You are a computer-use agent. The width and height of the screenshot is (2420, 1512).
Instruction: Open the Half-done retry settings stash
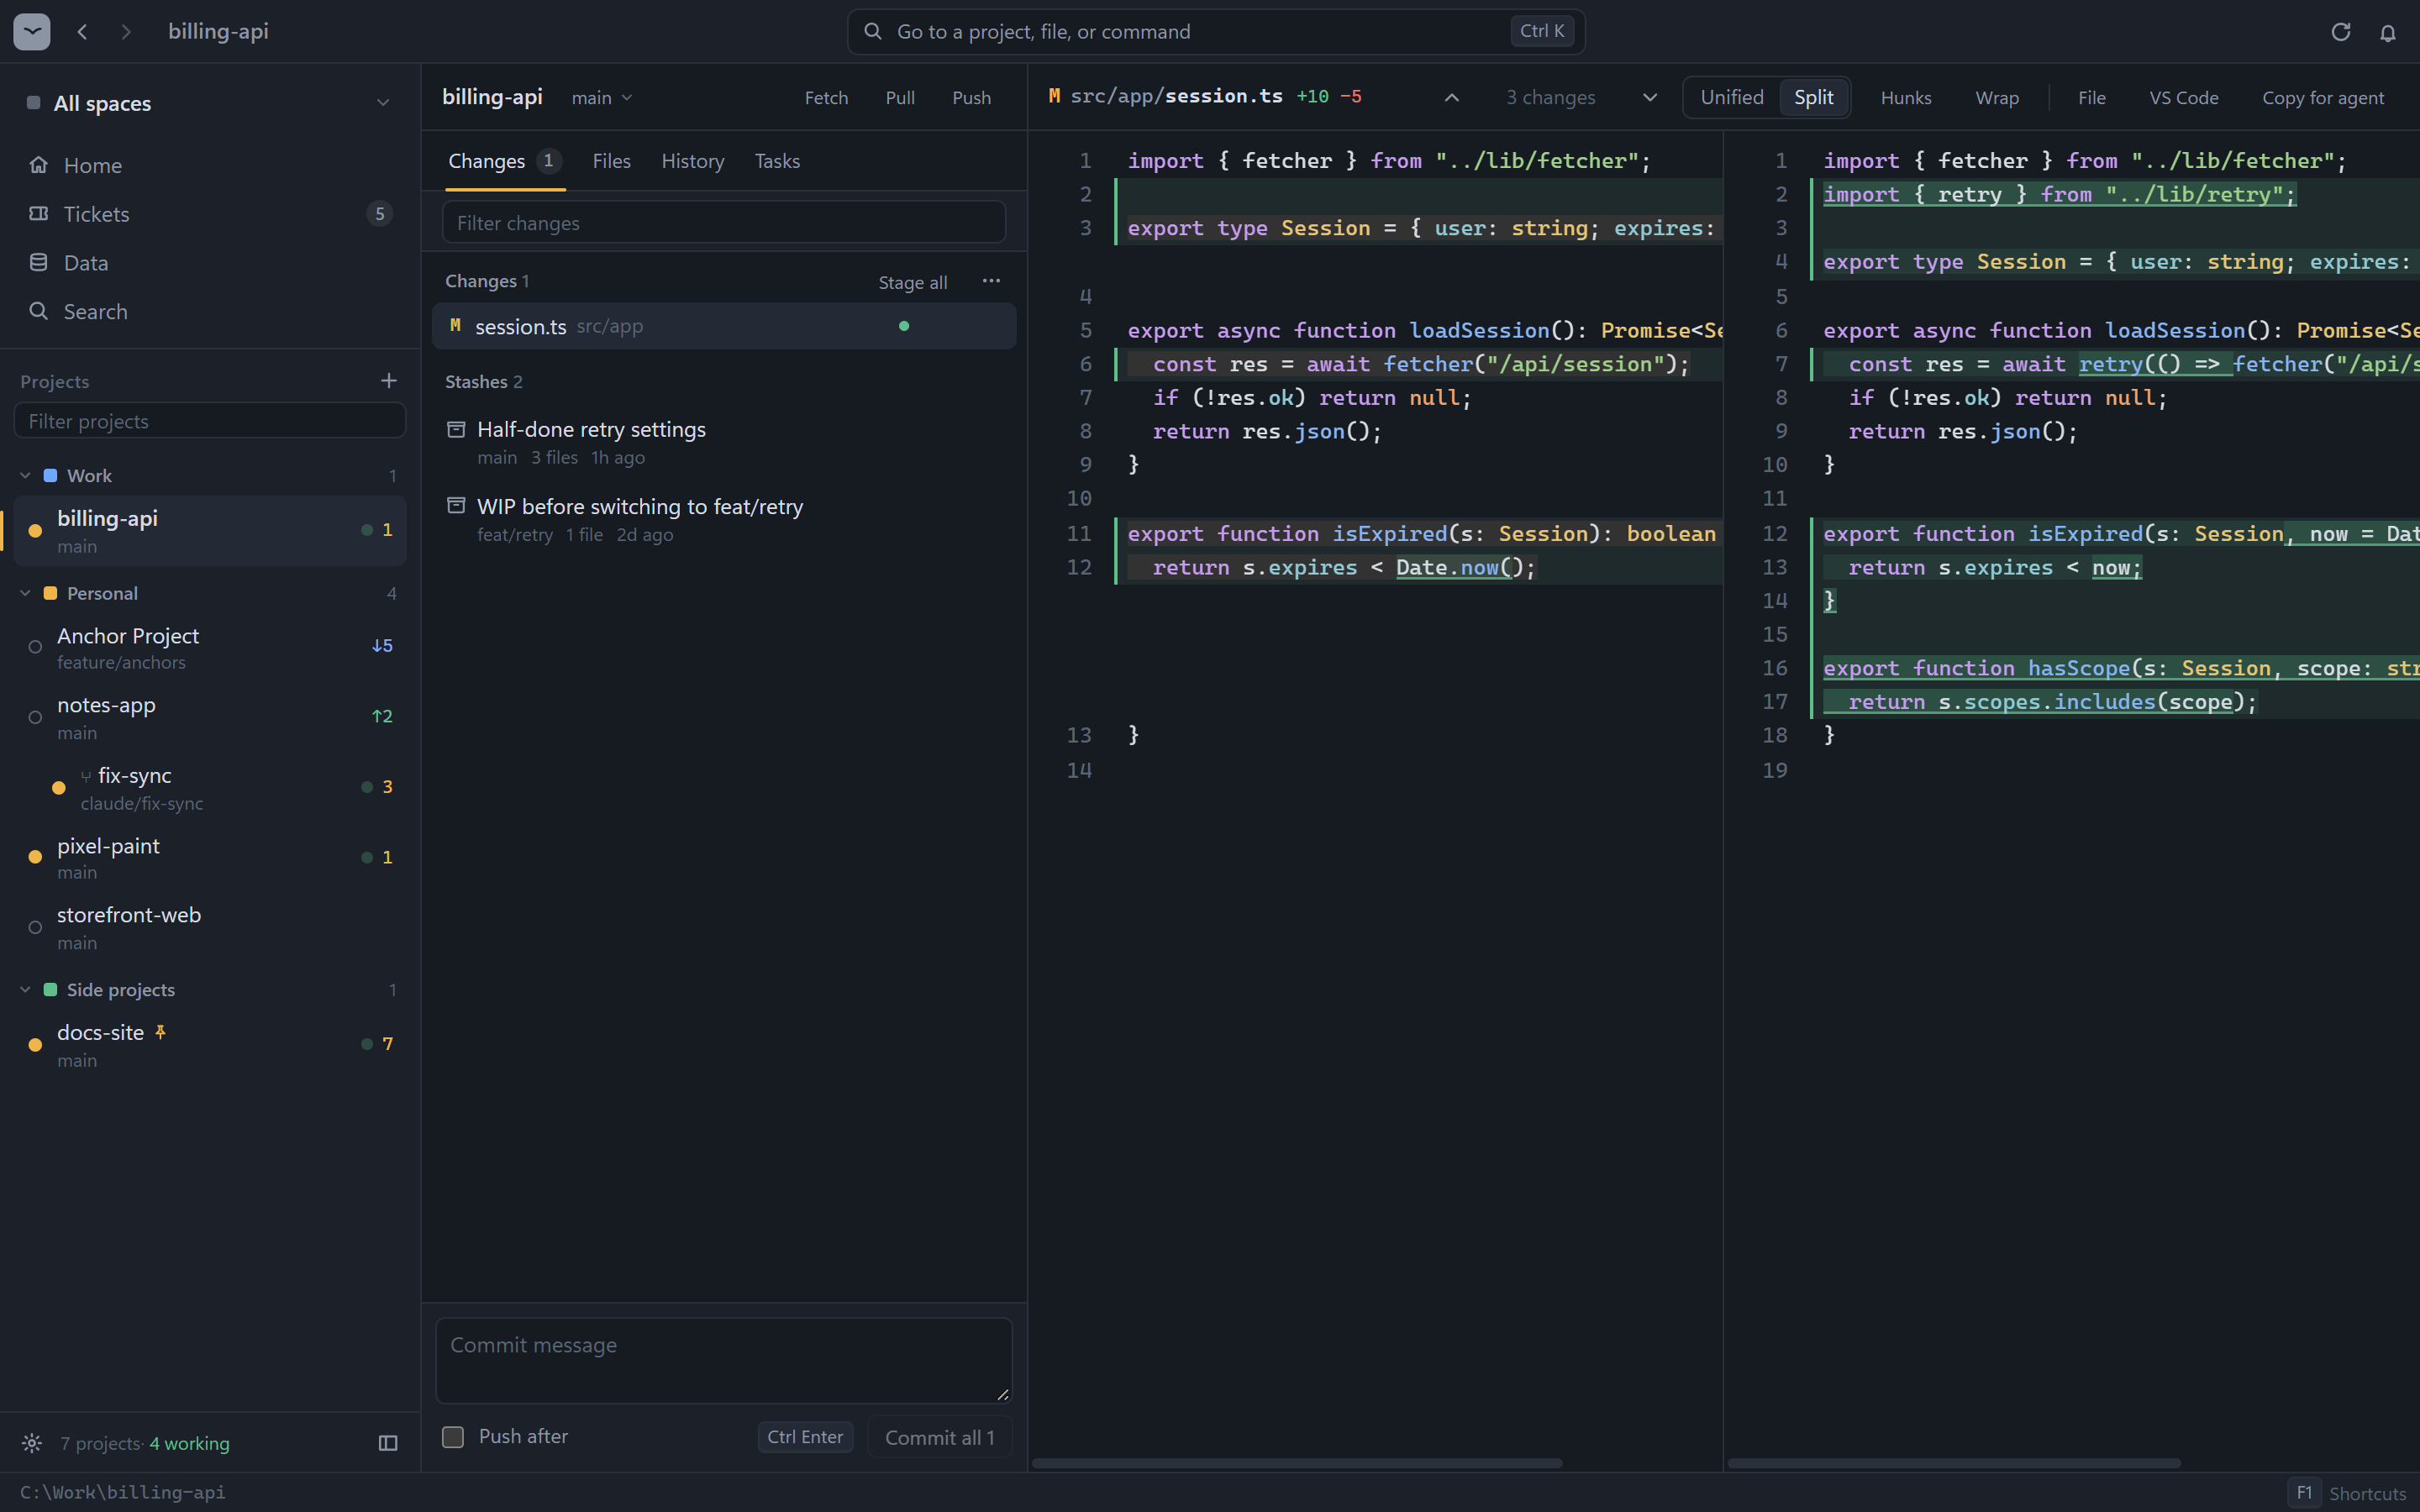point(724,442)
